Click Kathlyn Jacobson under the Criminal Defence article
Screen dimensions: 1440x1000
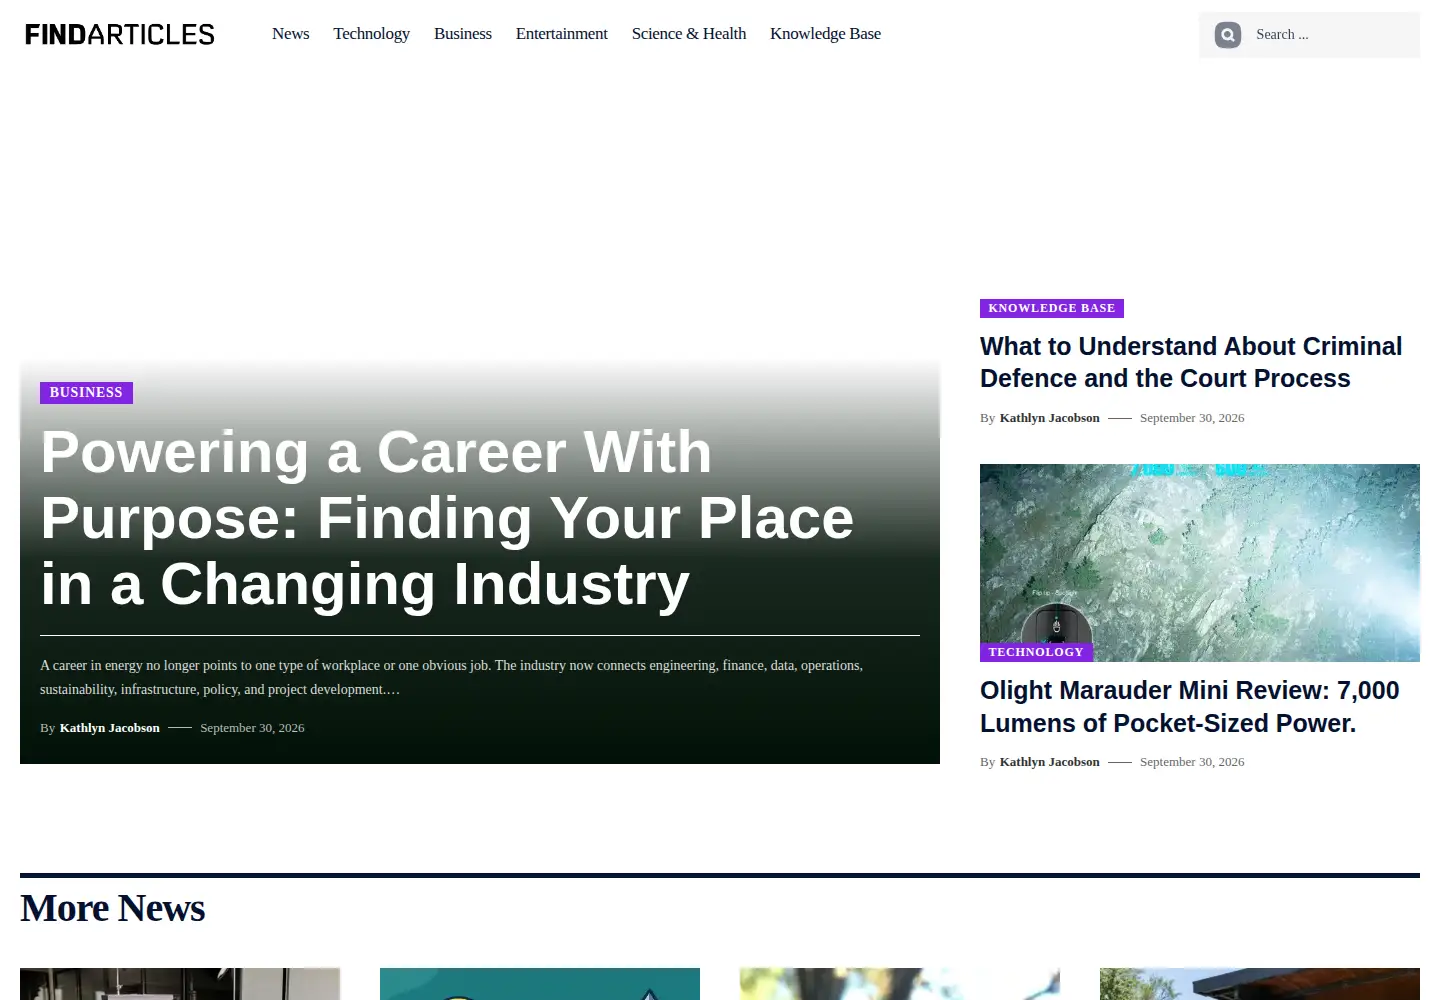click(1049, 418)
